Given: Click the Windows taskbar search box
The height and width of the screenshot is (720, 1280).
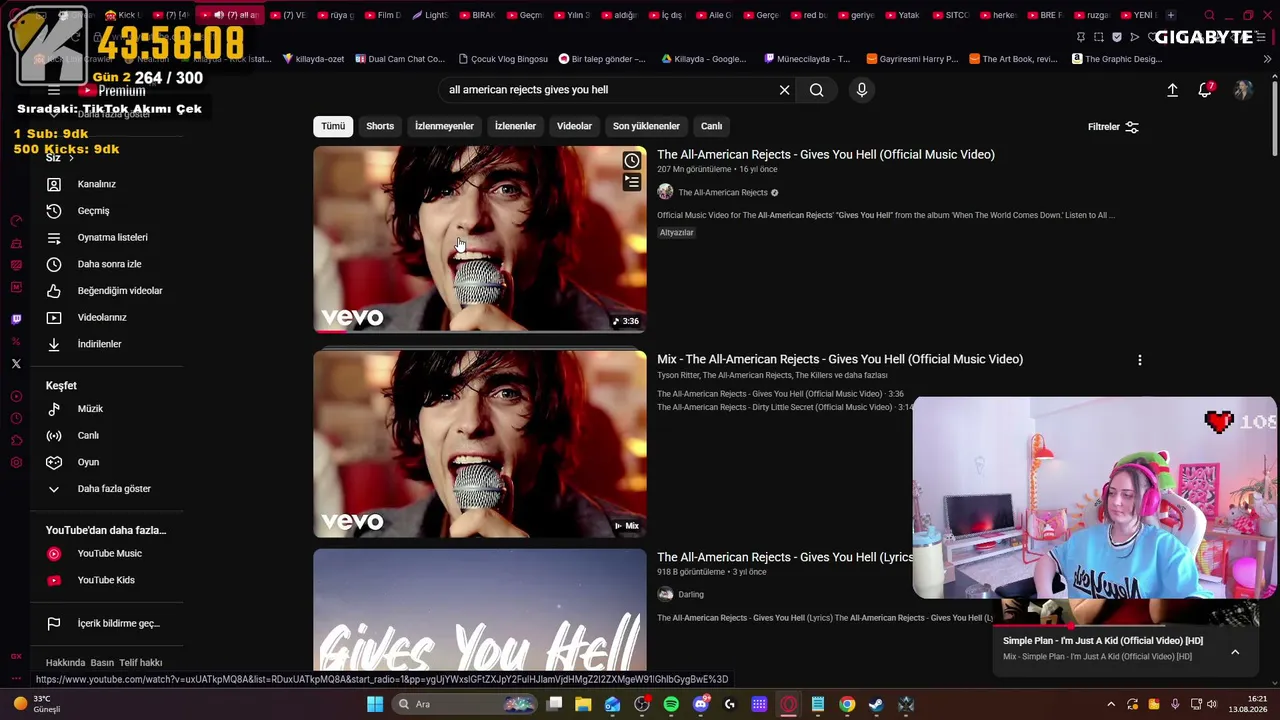Looking at the screenshot, I should 466,704.
